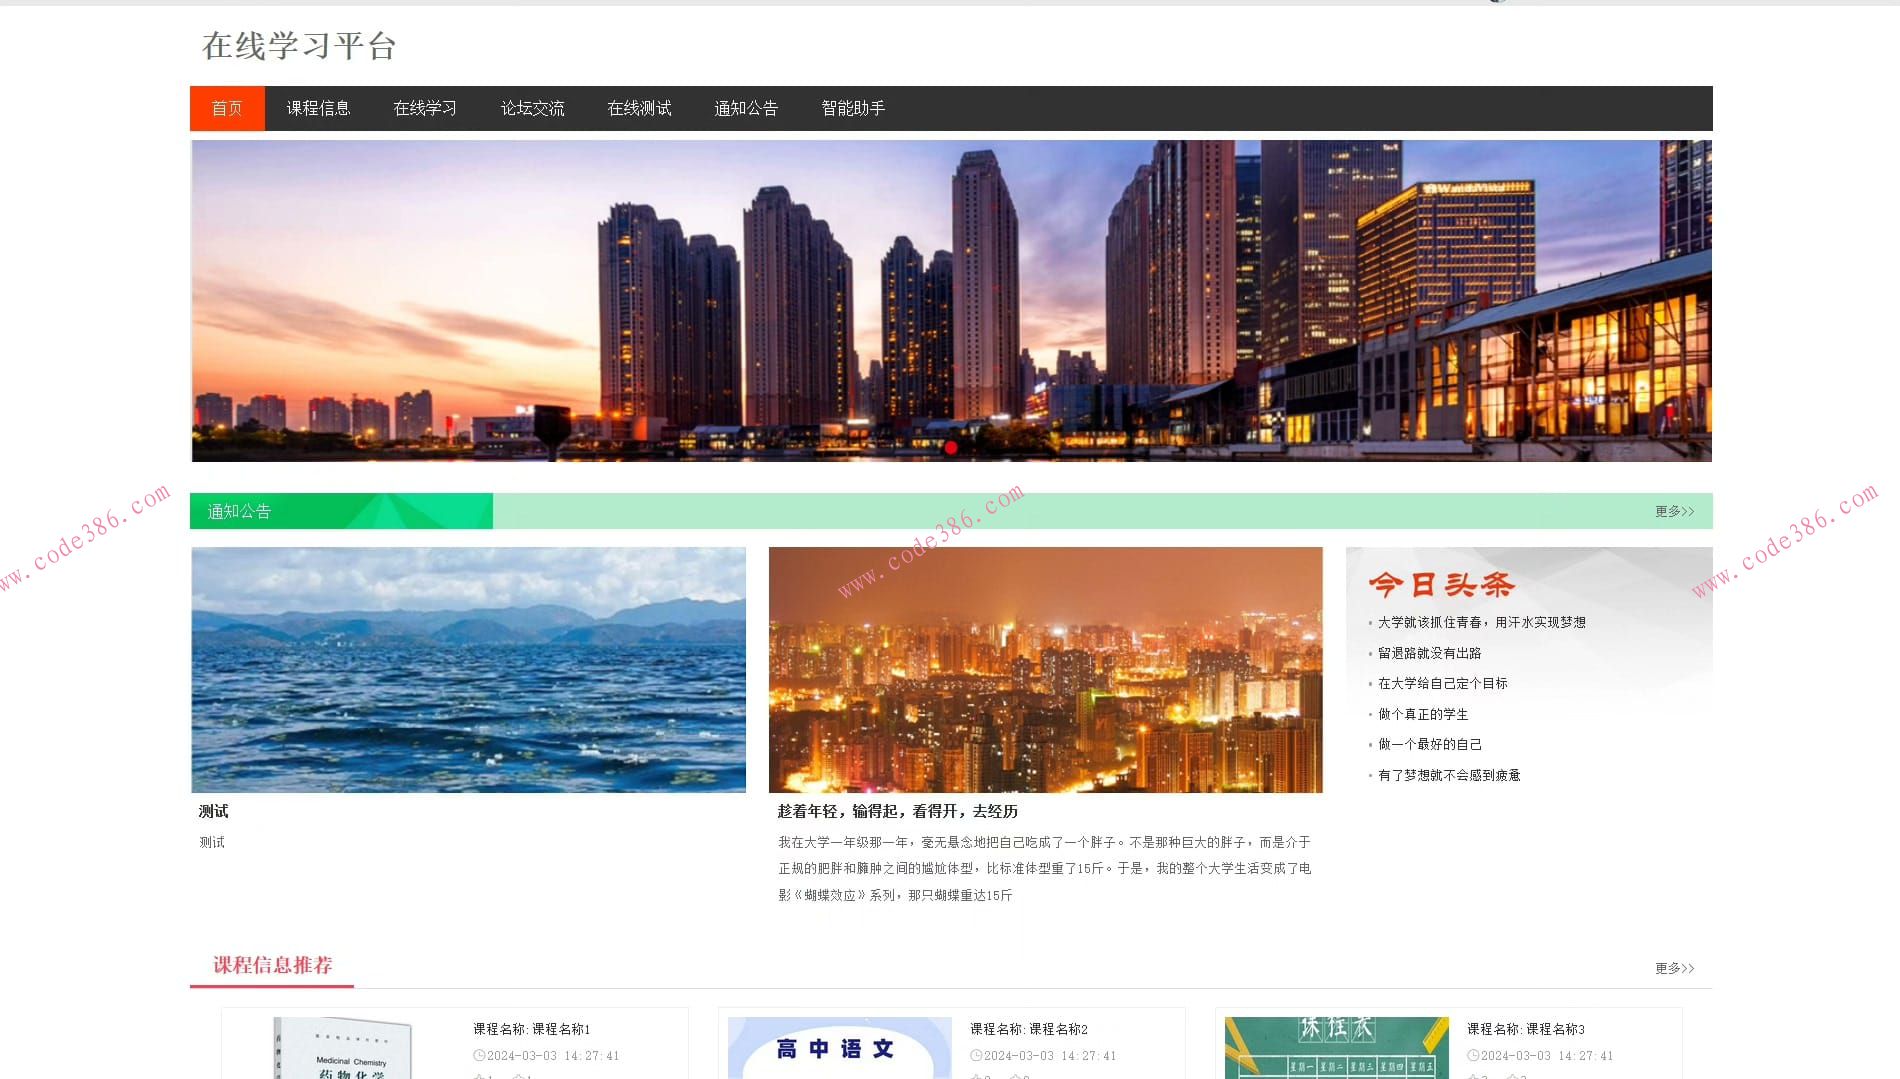Click the 在线学习平台 site title
Viewport: 1900px width, 1079px height.
click(299, 46)
